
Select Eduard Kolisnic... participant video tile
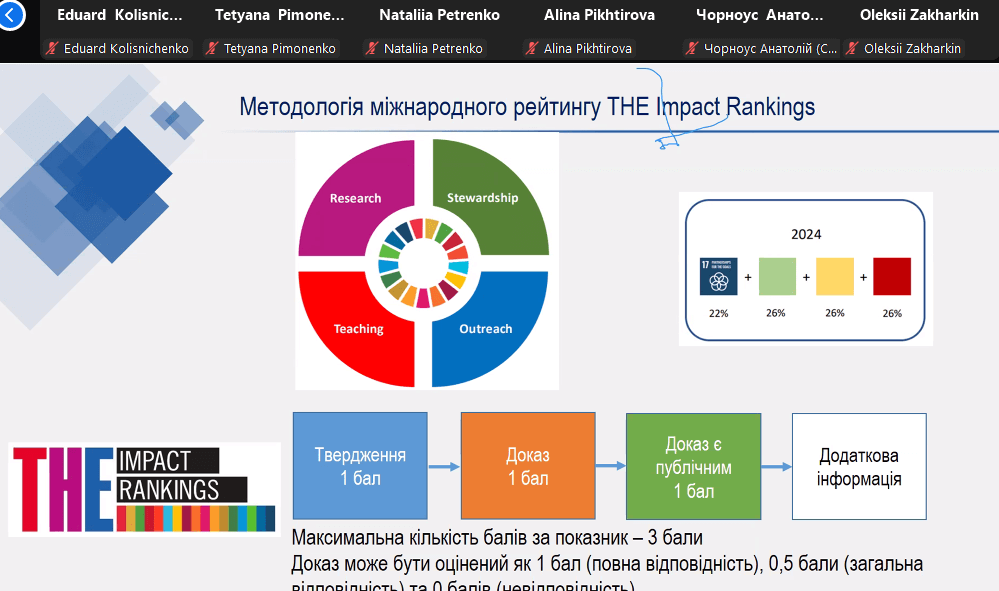pyautogui.click(x=120, y=31)
